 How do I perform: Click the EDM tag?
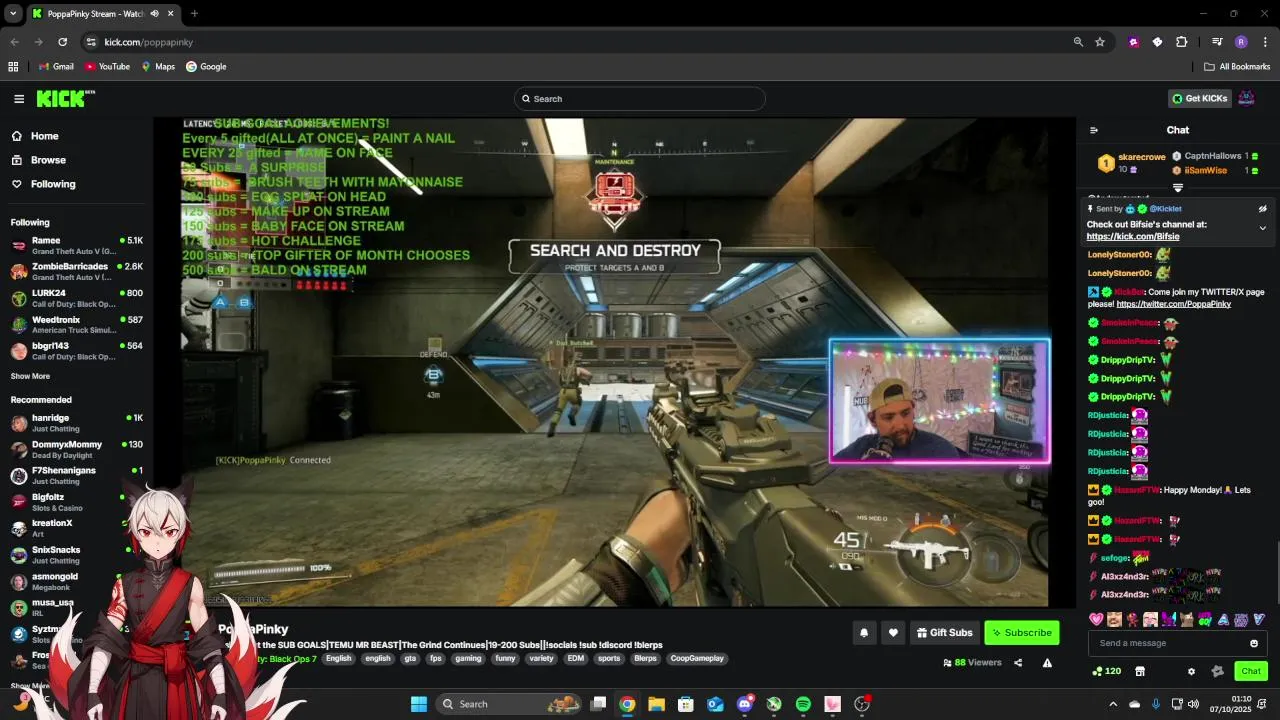575,659
